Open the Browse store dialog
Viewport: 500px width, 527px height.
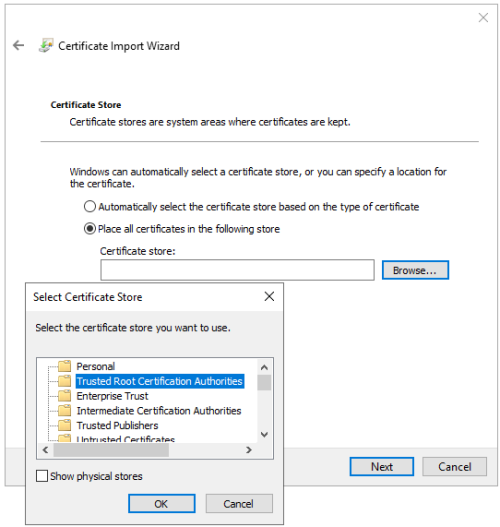tap(415, 270)
